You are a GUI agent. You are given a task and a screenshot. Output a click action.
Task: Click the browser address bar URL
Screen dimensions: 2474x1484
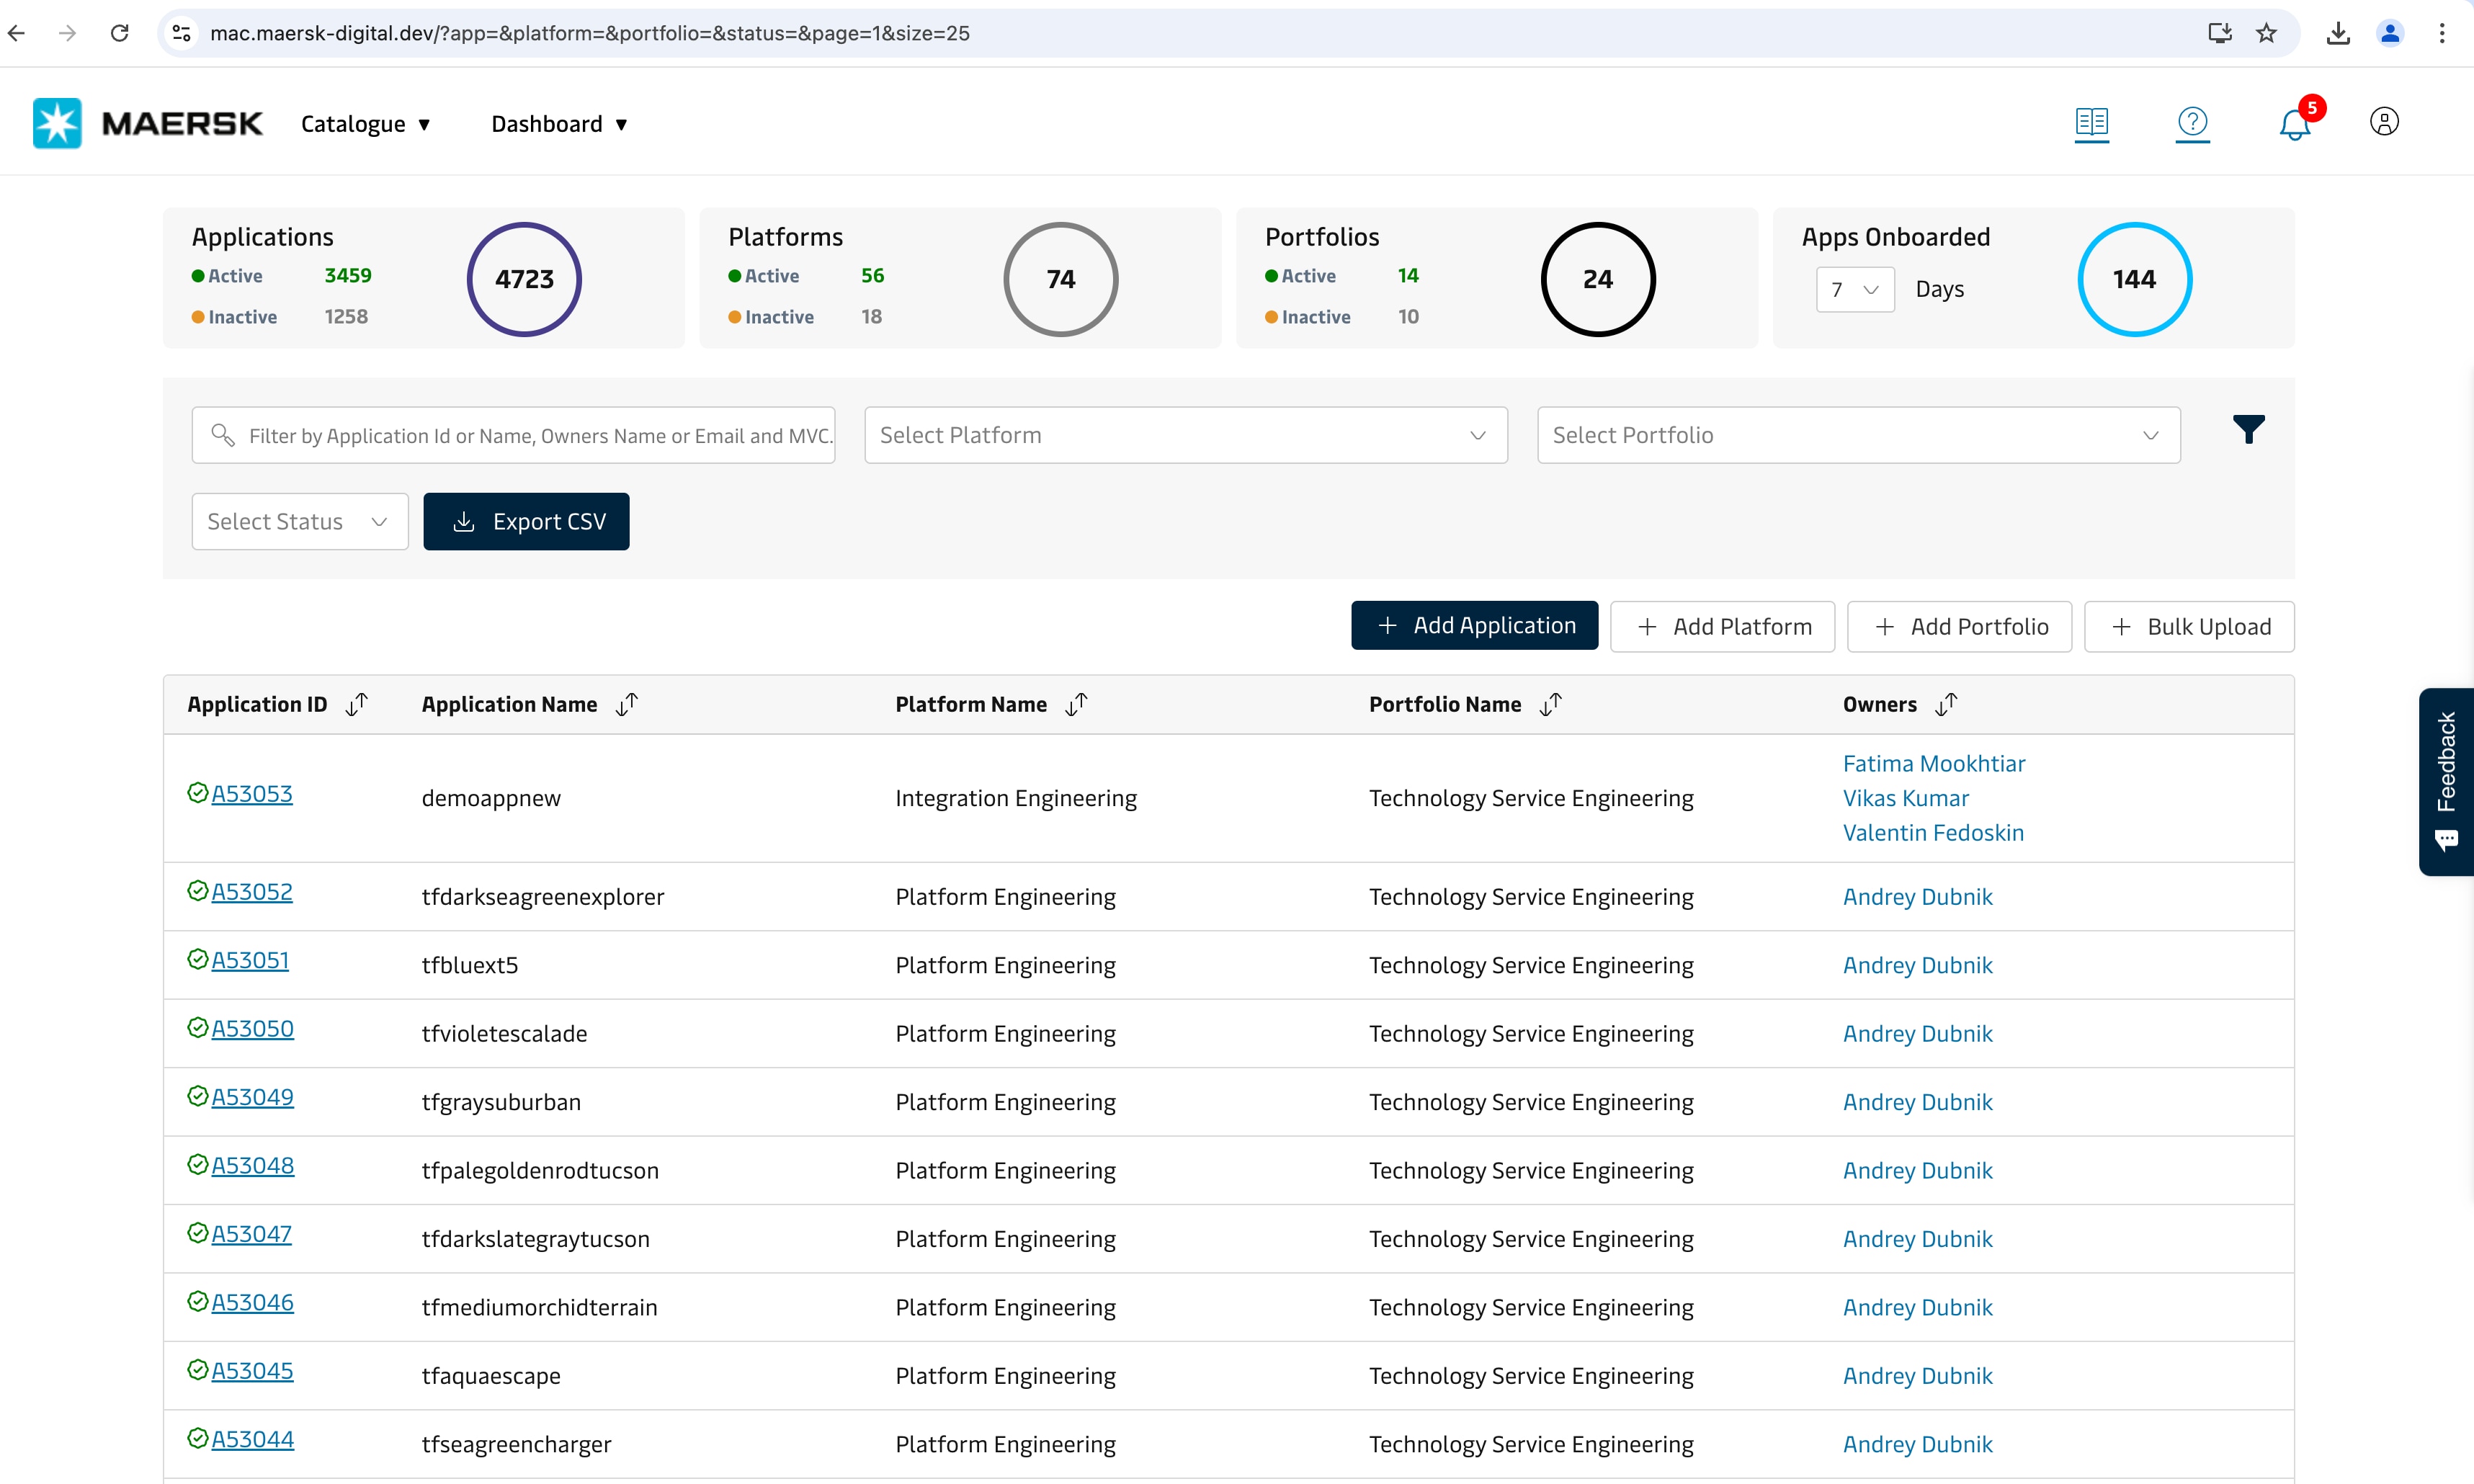(590, 33)
